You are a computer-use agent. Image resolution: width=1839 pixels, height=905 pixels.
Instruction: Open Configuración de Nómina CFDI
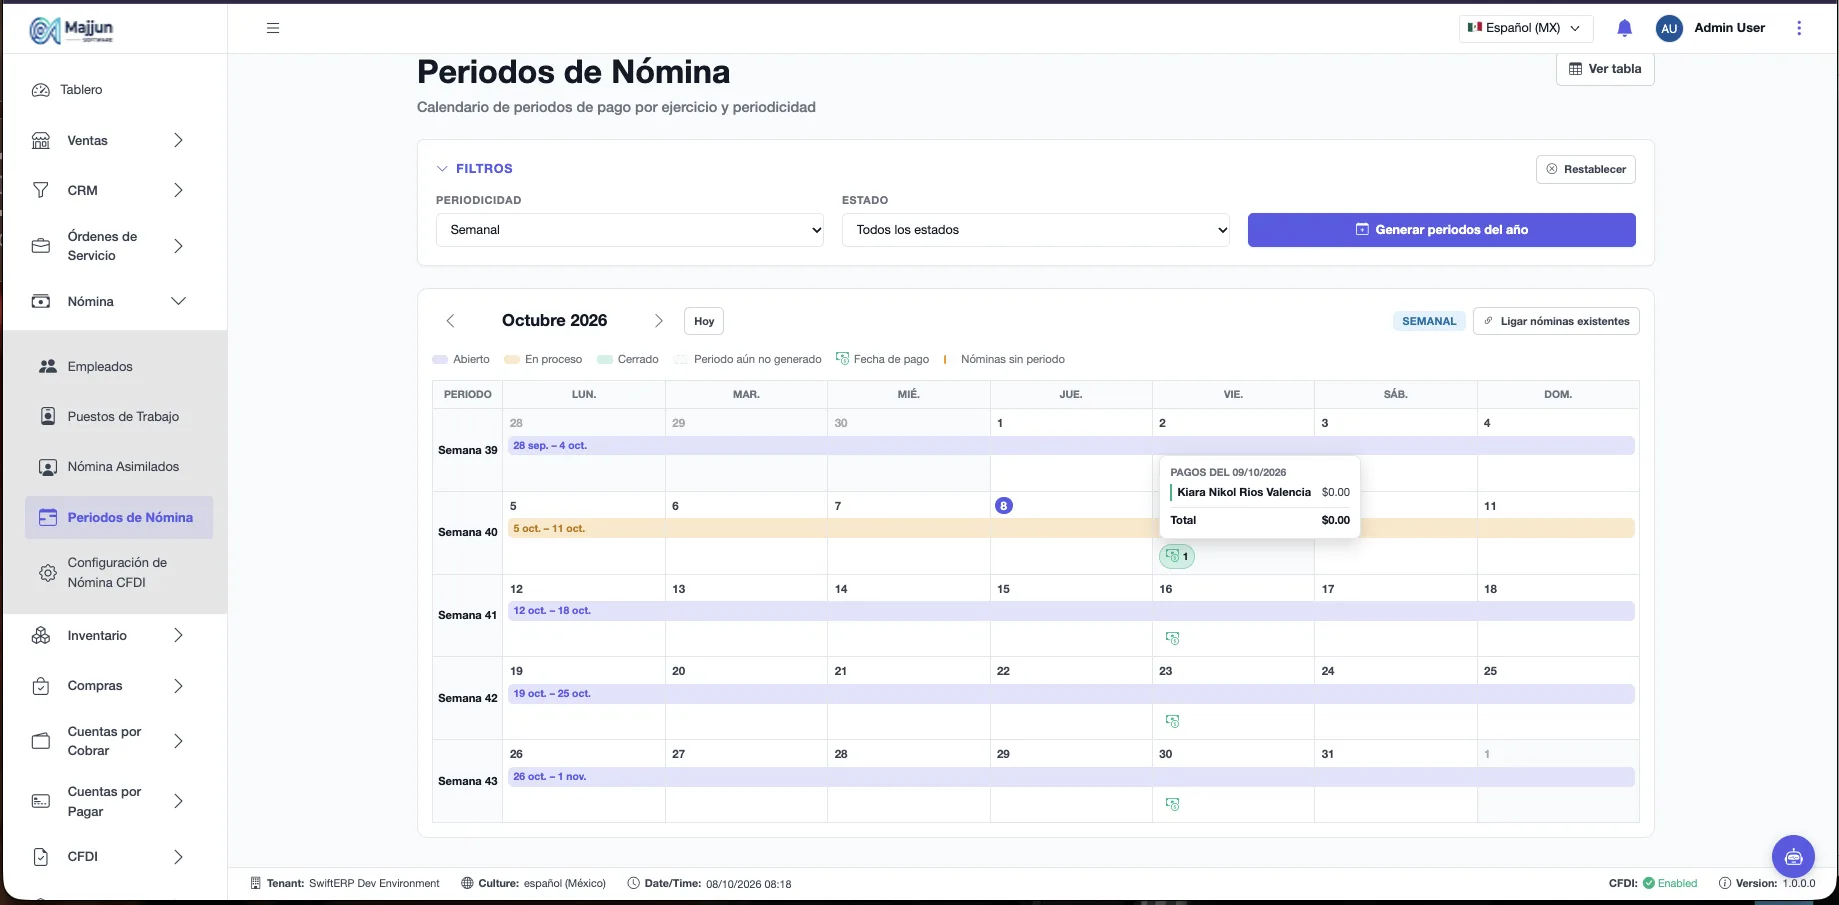(x=117, y=573)
